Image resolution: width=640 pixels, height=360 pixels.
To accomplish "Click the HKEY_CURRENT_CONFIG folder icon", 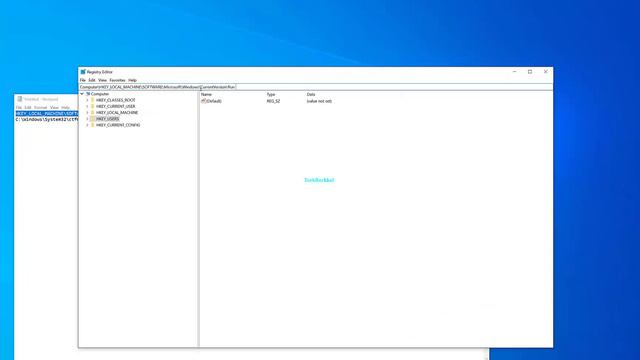I will tap(93, 125).
